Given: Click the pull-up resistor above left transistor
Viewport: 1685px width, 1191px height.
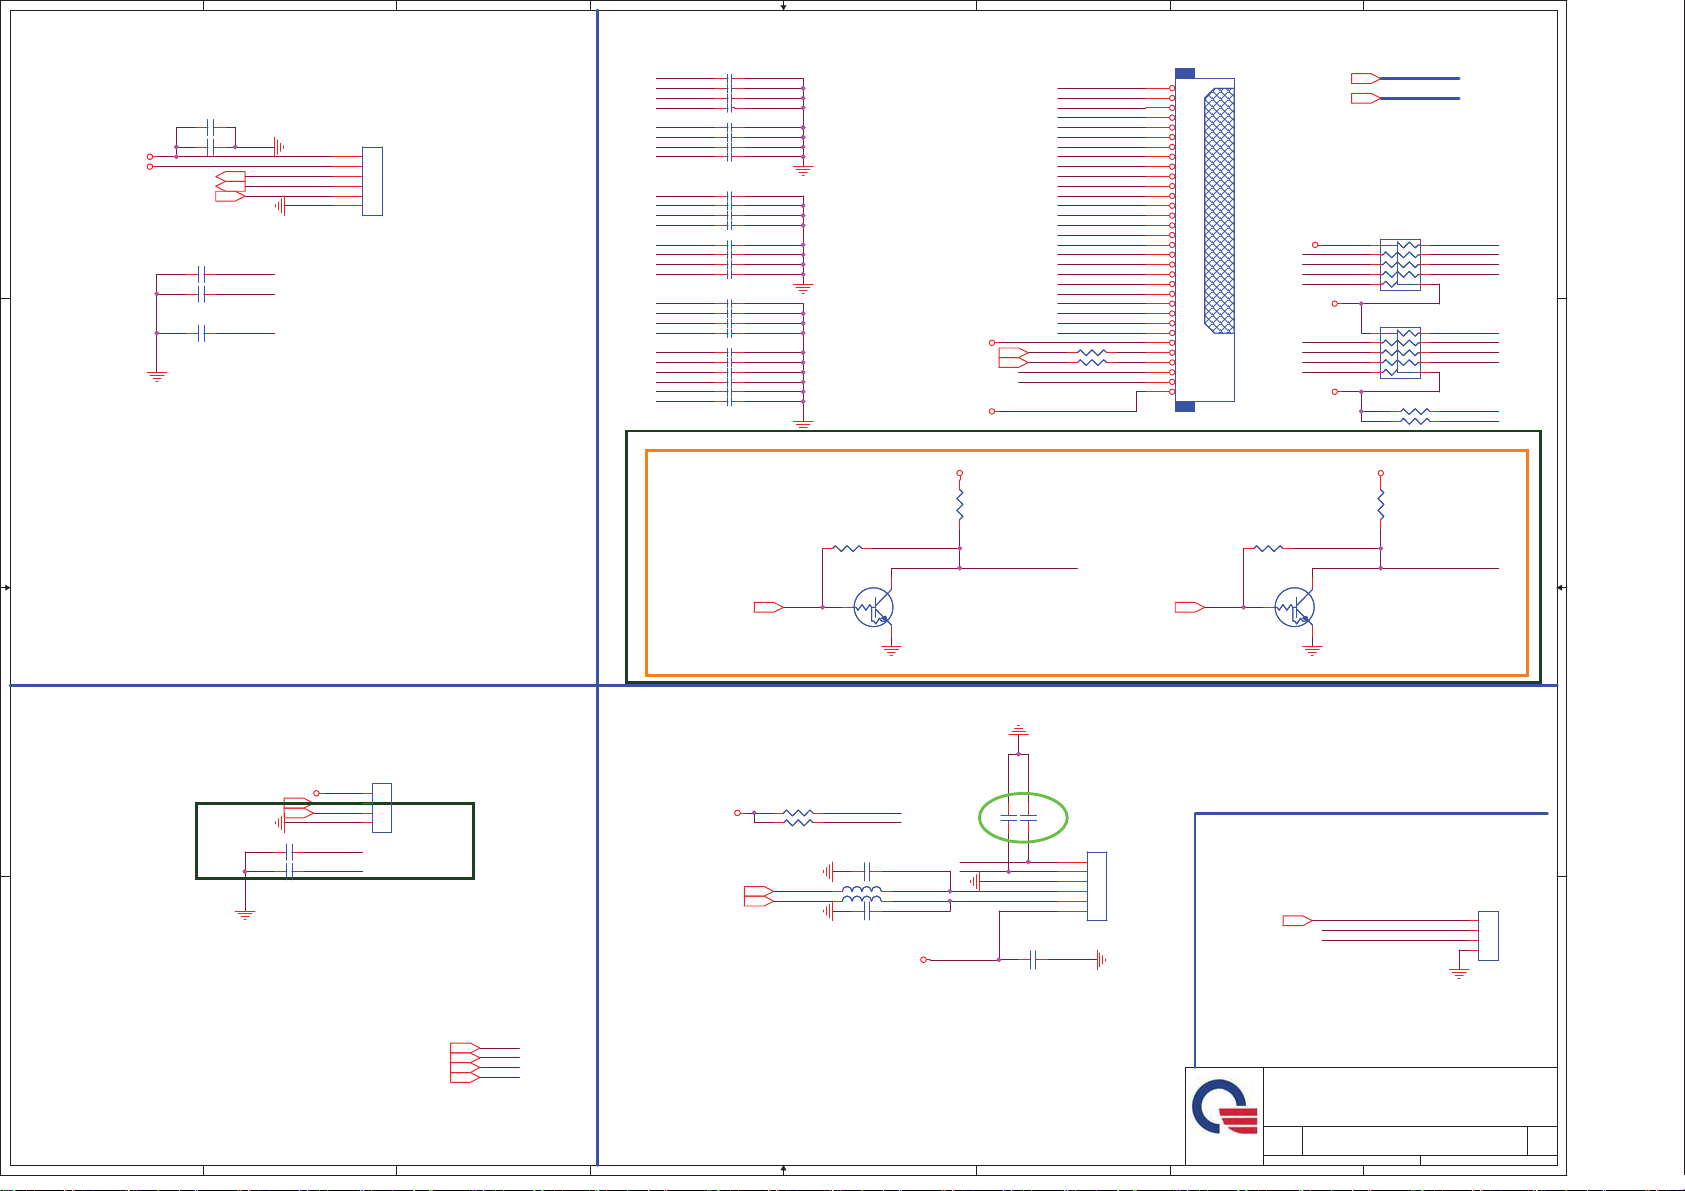Looking at the screenshot, I should click(959, 504).
